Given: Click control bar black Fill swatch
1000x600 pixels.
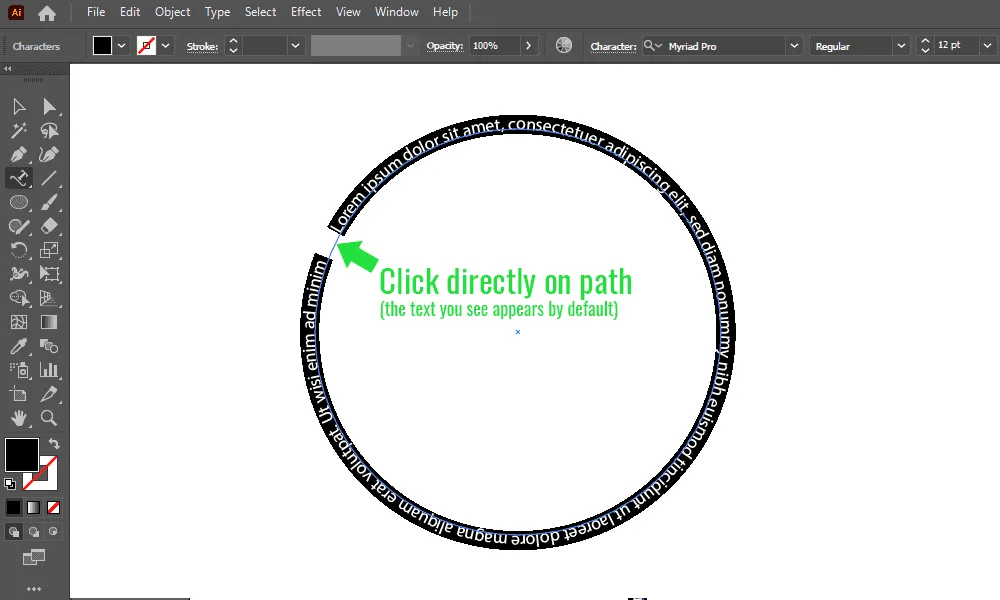Looking at the screenshot, I should pos(103,46).
